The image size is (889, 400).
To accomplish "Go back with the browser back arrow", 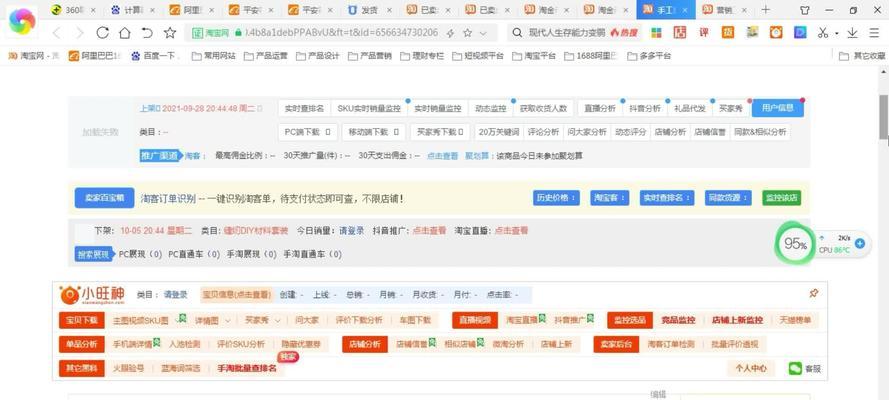I will (x=57, y=33).
